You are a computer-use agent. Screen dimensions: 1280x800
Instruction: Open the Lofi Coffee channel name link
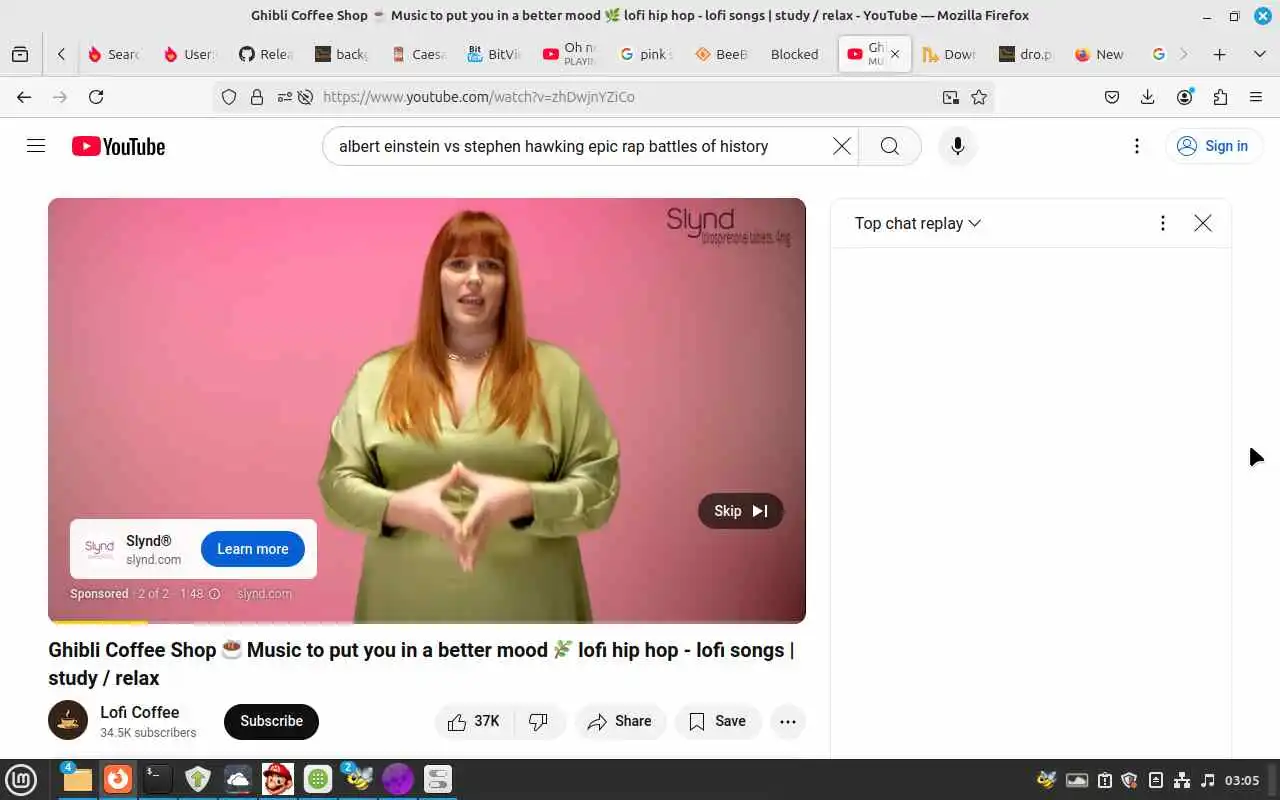140,712
